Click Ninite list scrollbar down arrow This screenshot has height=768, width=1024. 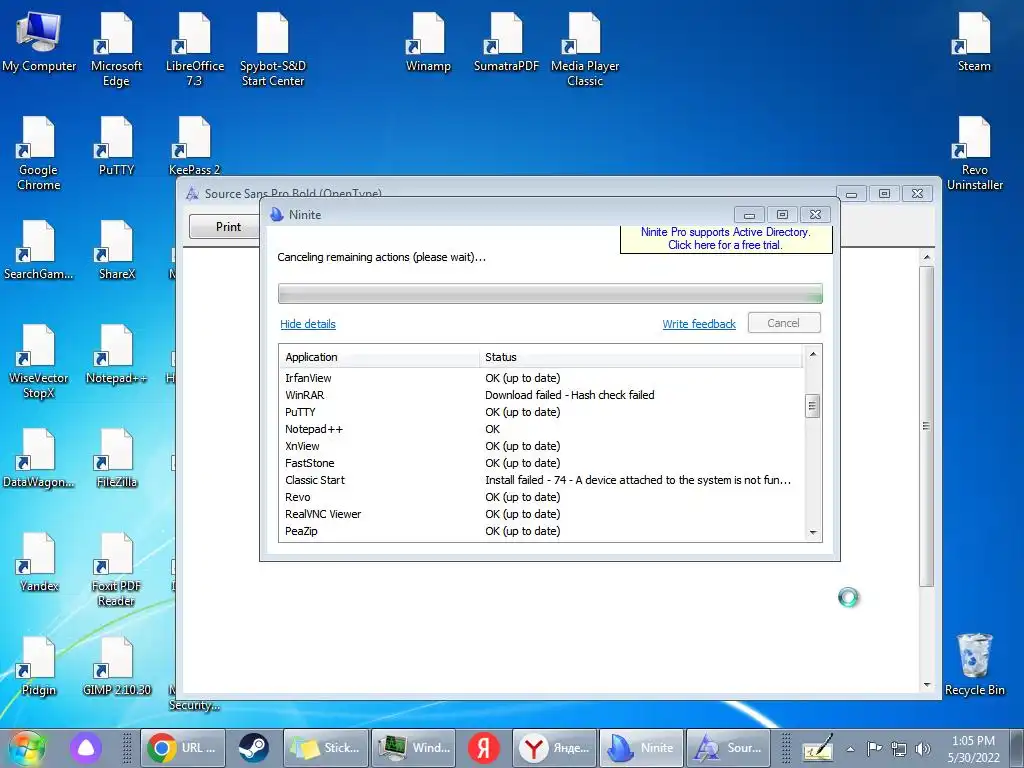(x=812, y=533)
